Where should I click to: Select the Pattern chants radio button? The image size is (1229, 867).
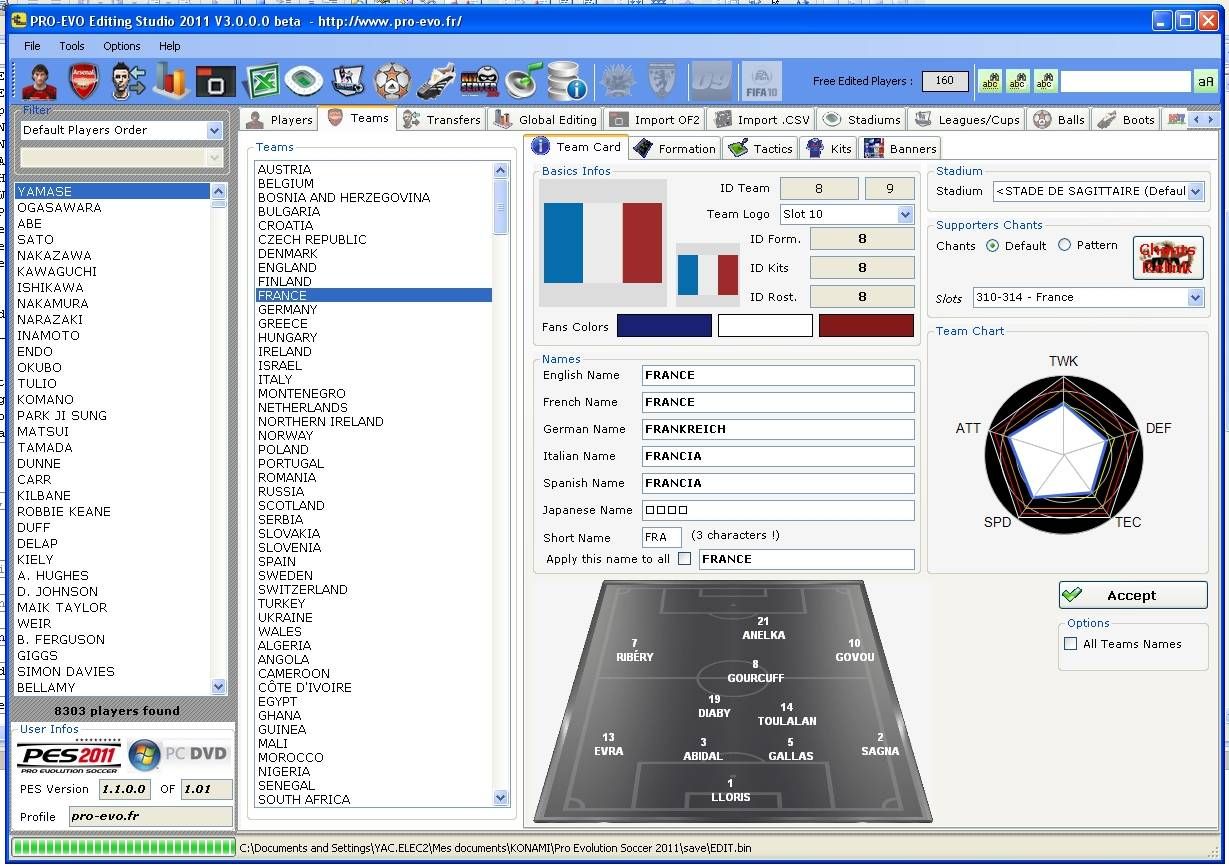pyautogui.click(x=1065, y=245)
